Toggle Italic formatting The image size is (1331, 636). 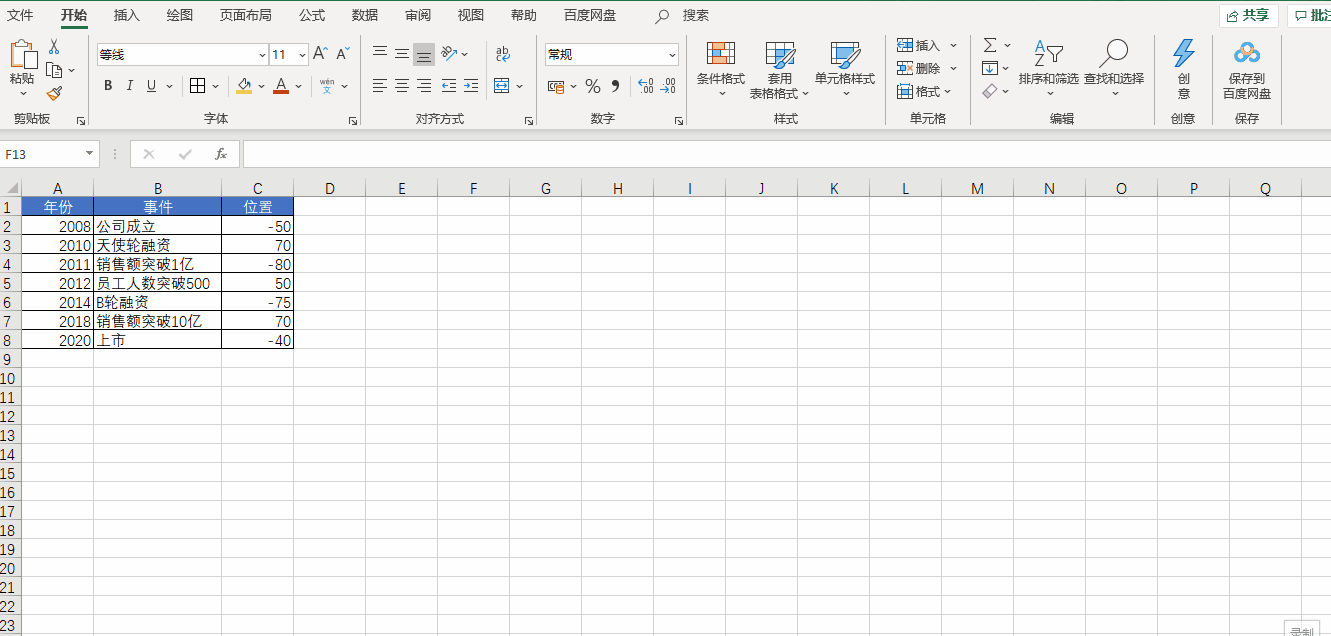130,86
